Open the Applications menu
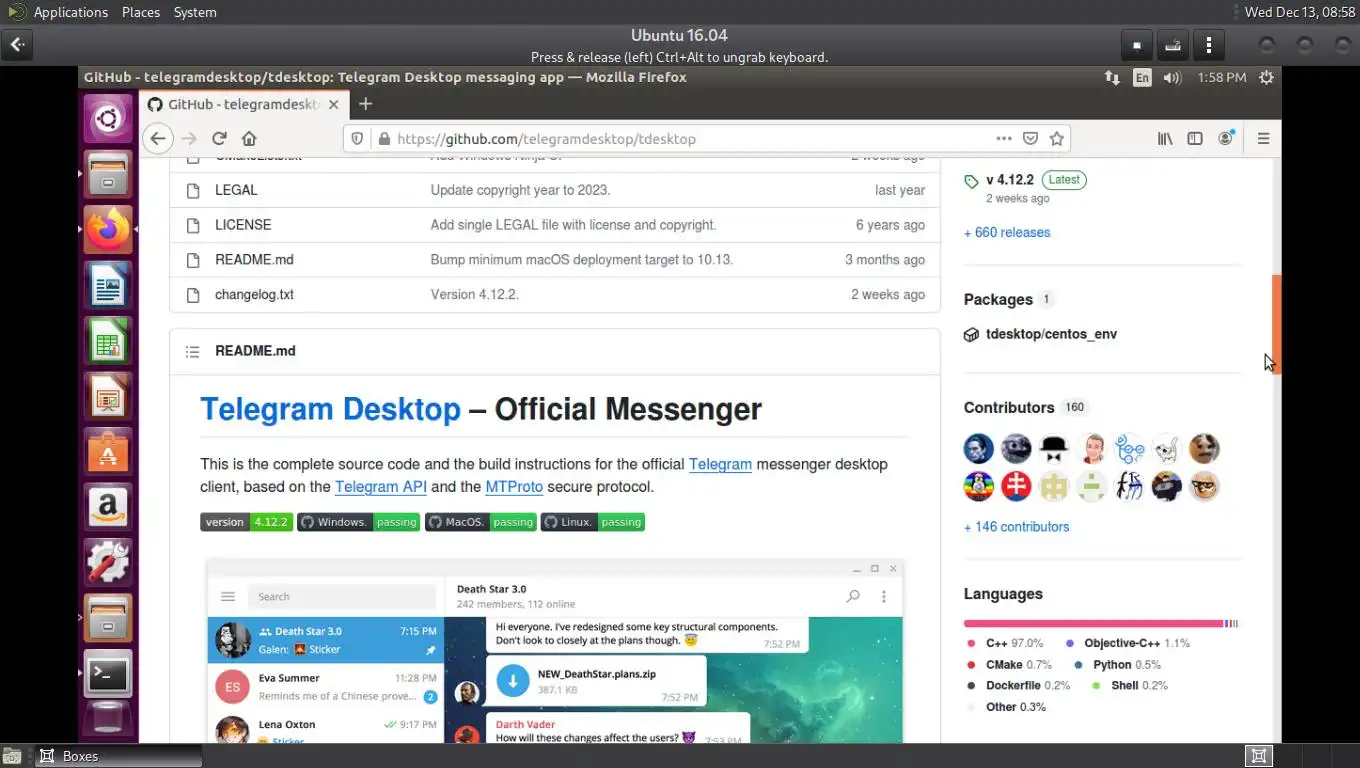 70,12
